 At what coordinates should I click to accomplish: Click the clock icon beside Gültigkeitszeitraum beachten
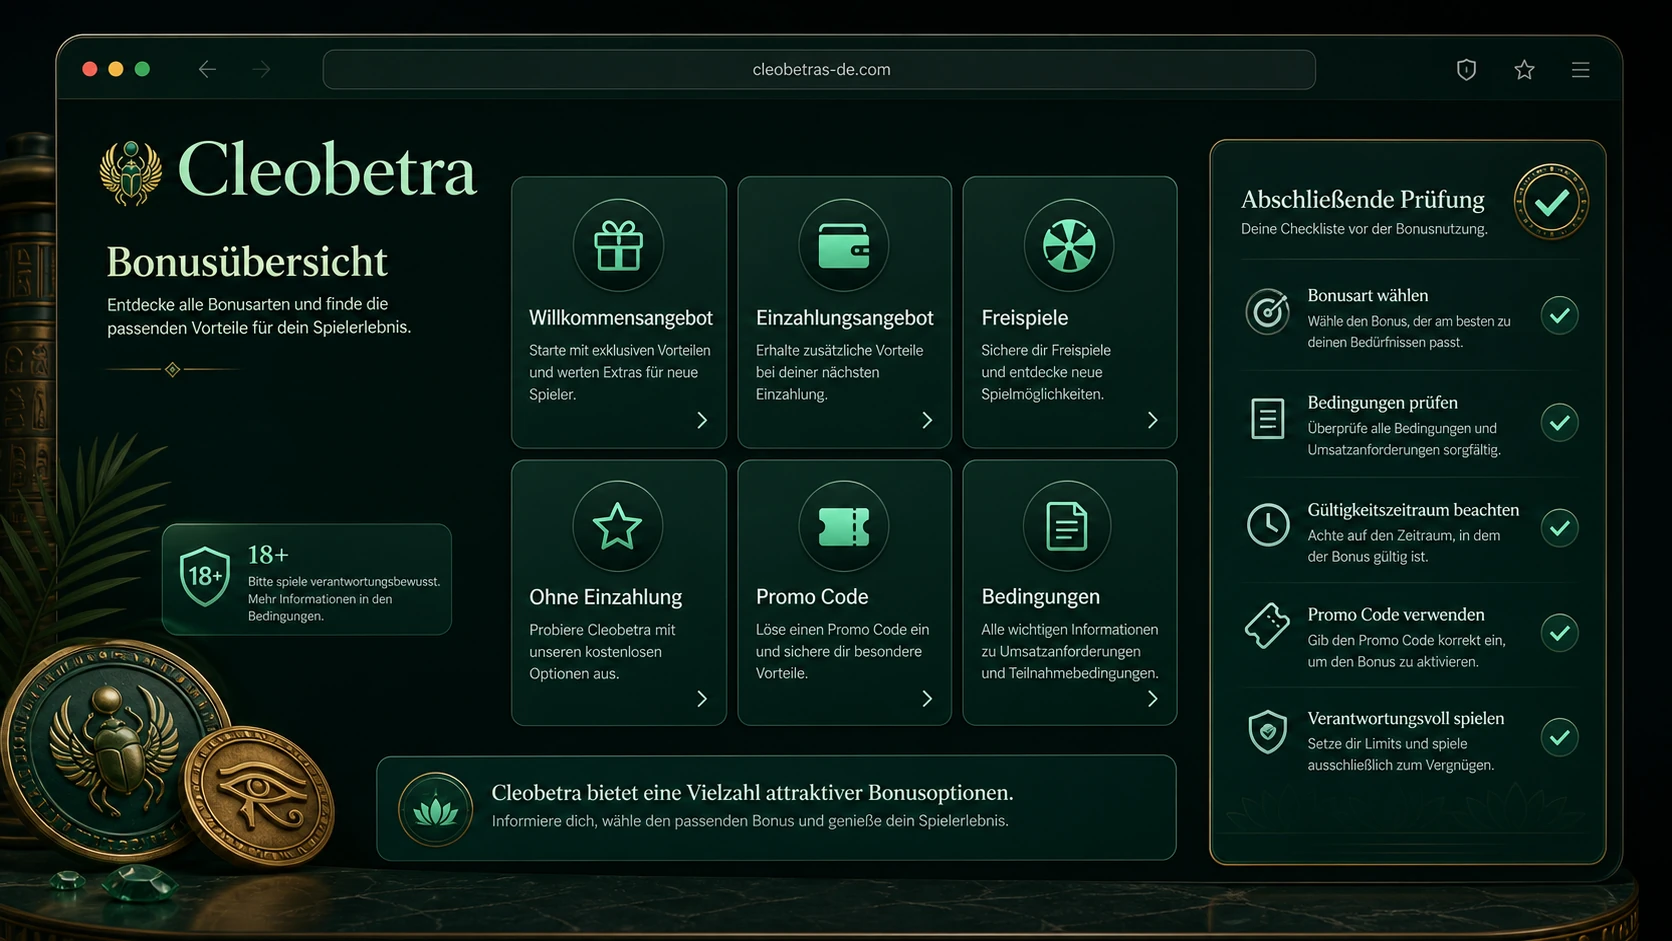tap(1267, 525)
